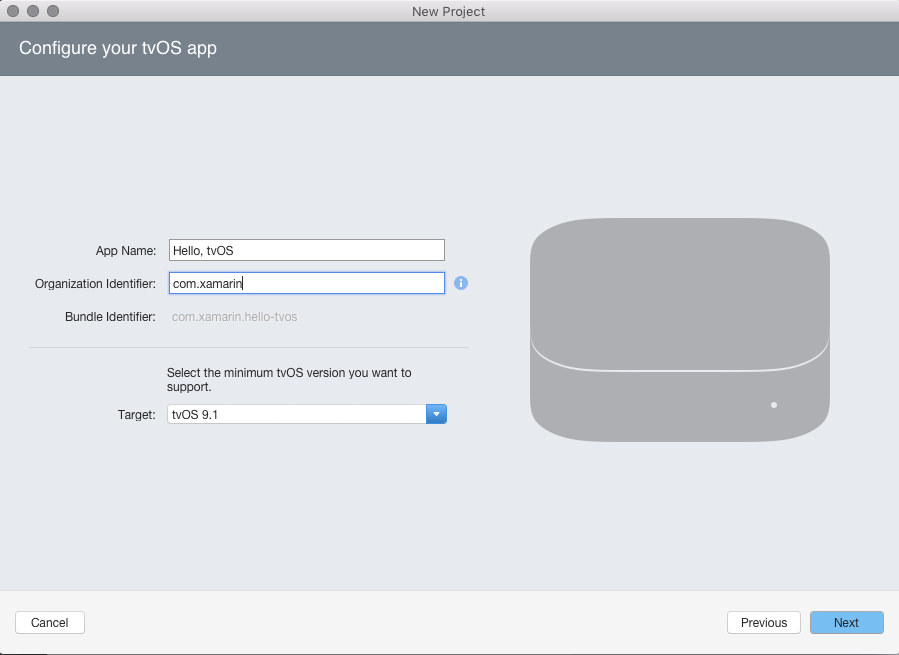Click the grayed-out Bundle Identifier value
The width and height of the screenshot is (899, 655).
tap(233, 316)
